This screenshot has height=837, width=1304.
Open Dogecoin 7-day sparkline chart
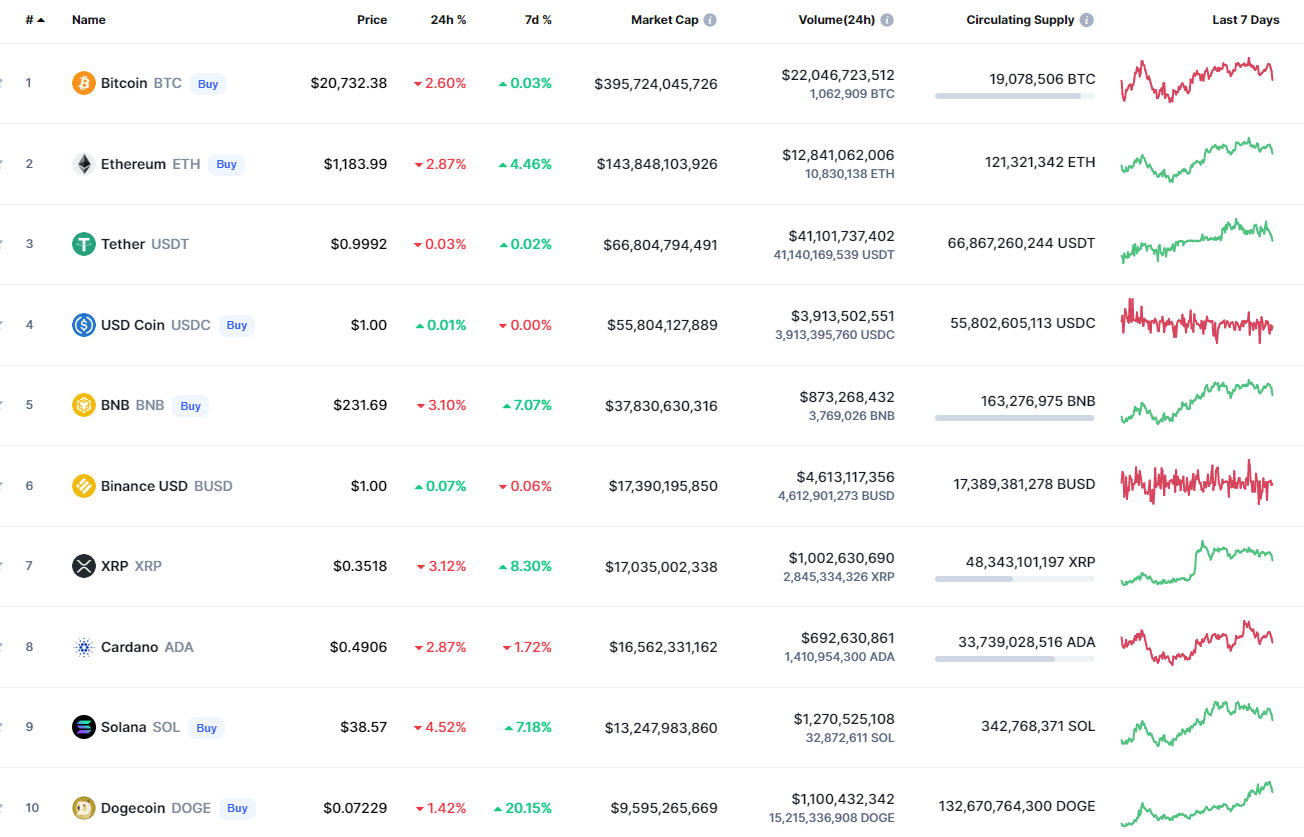(1197, 804)
